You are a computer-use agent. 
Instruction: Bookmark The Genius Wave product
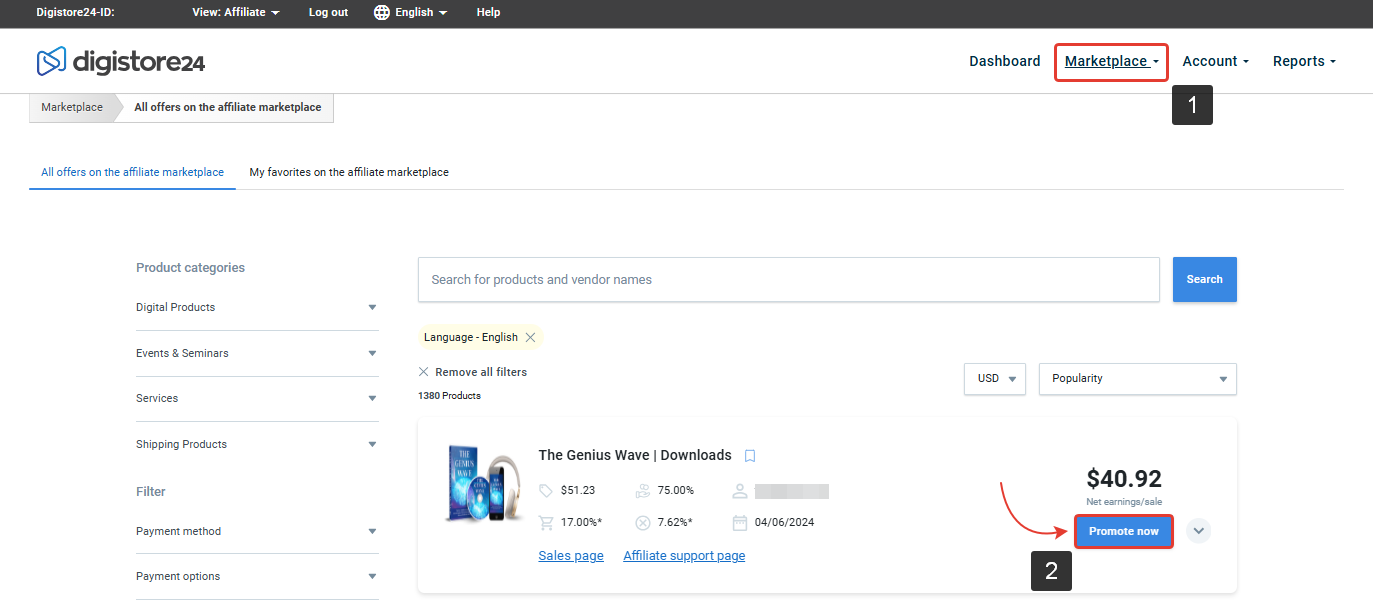tap(750, 456)
